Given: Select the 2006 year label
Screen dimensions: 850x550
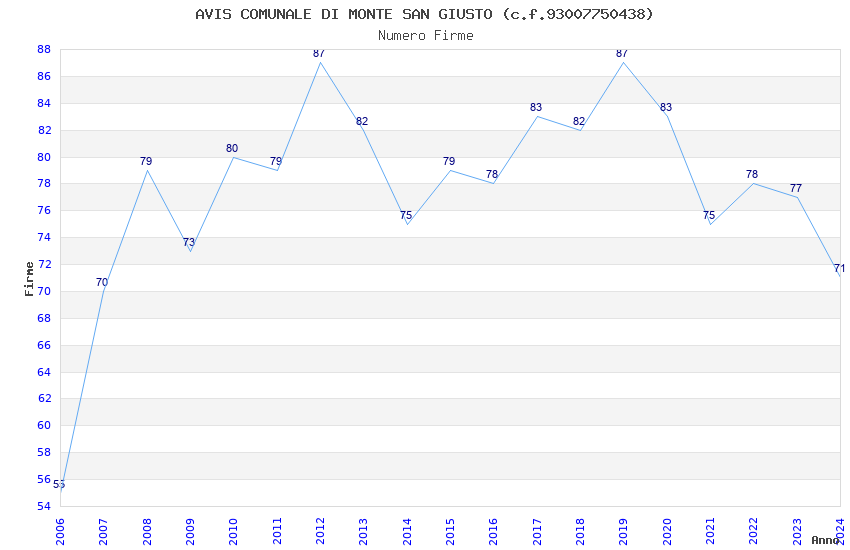Looking at the screenshot, I should [x=60, y=532].
